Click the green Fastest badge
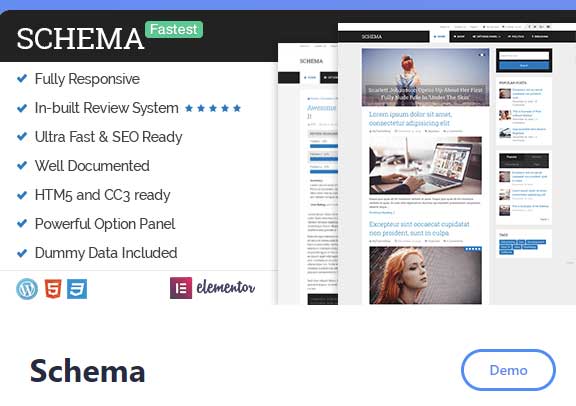The image size is (576, 406). click(174, 29)
